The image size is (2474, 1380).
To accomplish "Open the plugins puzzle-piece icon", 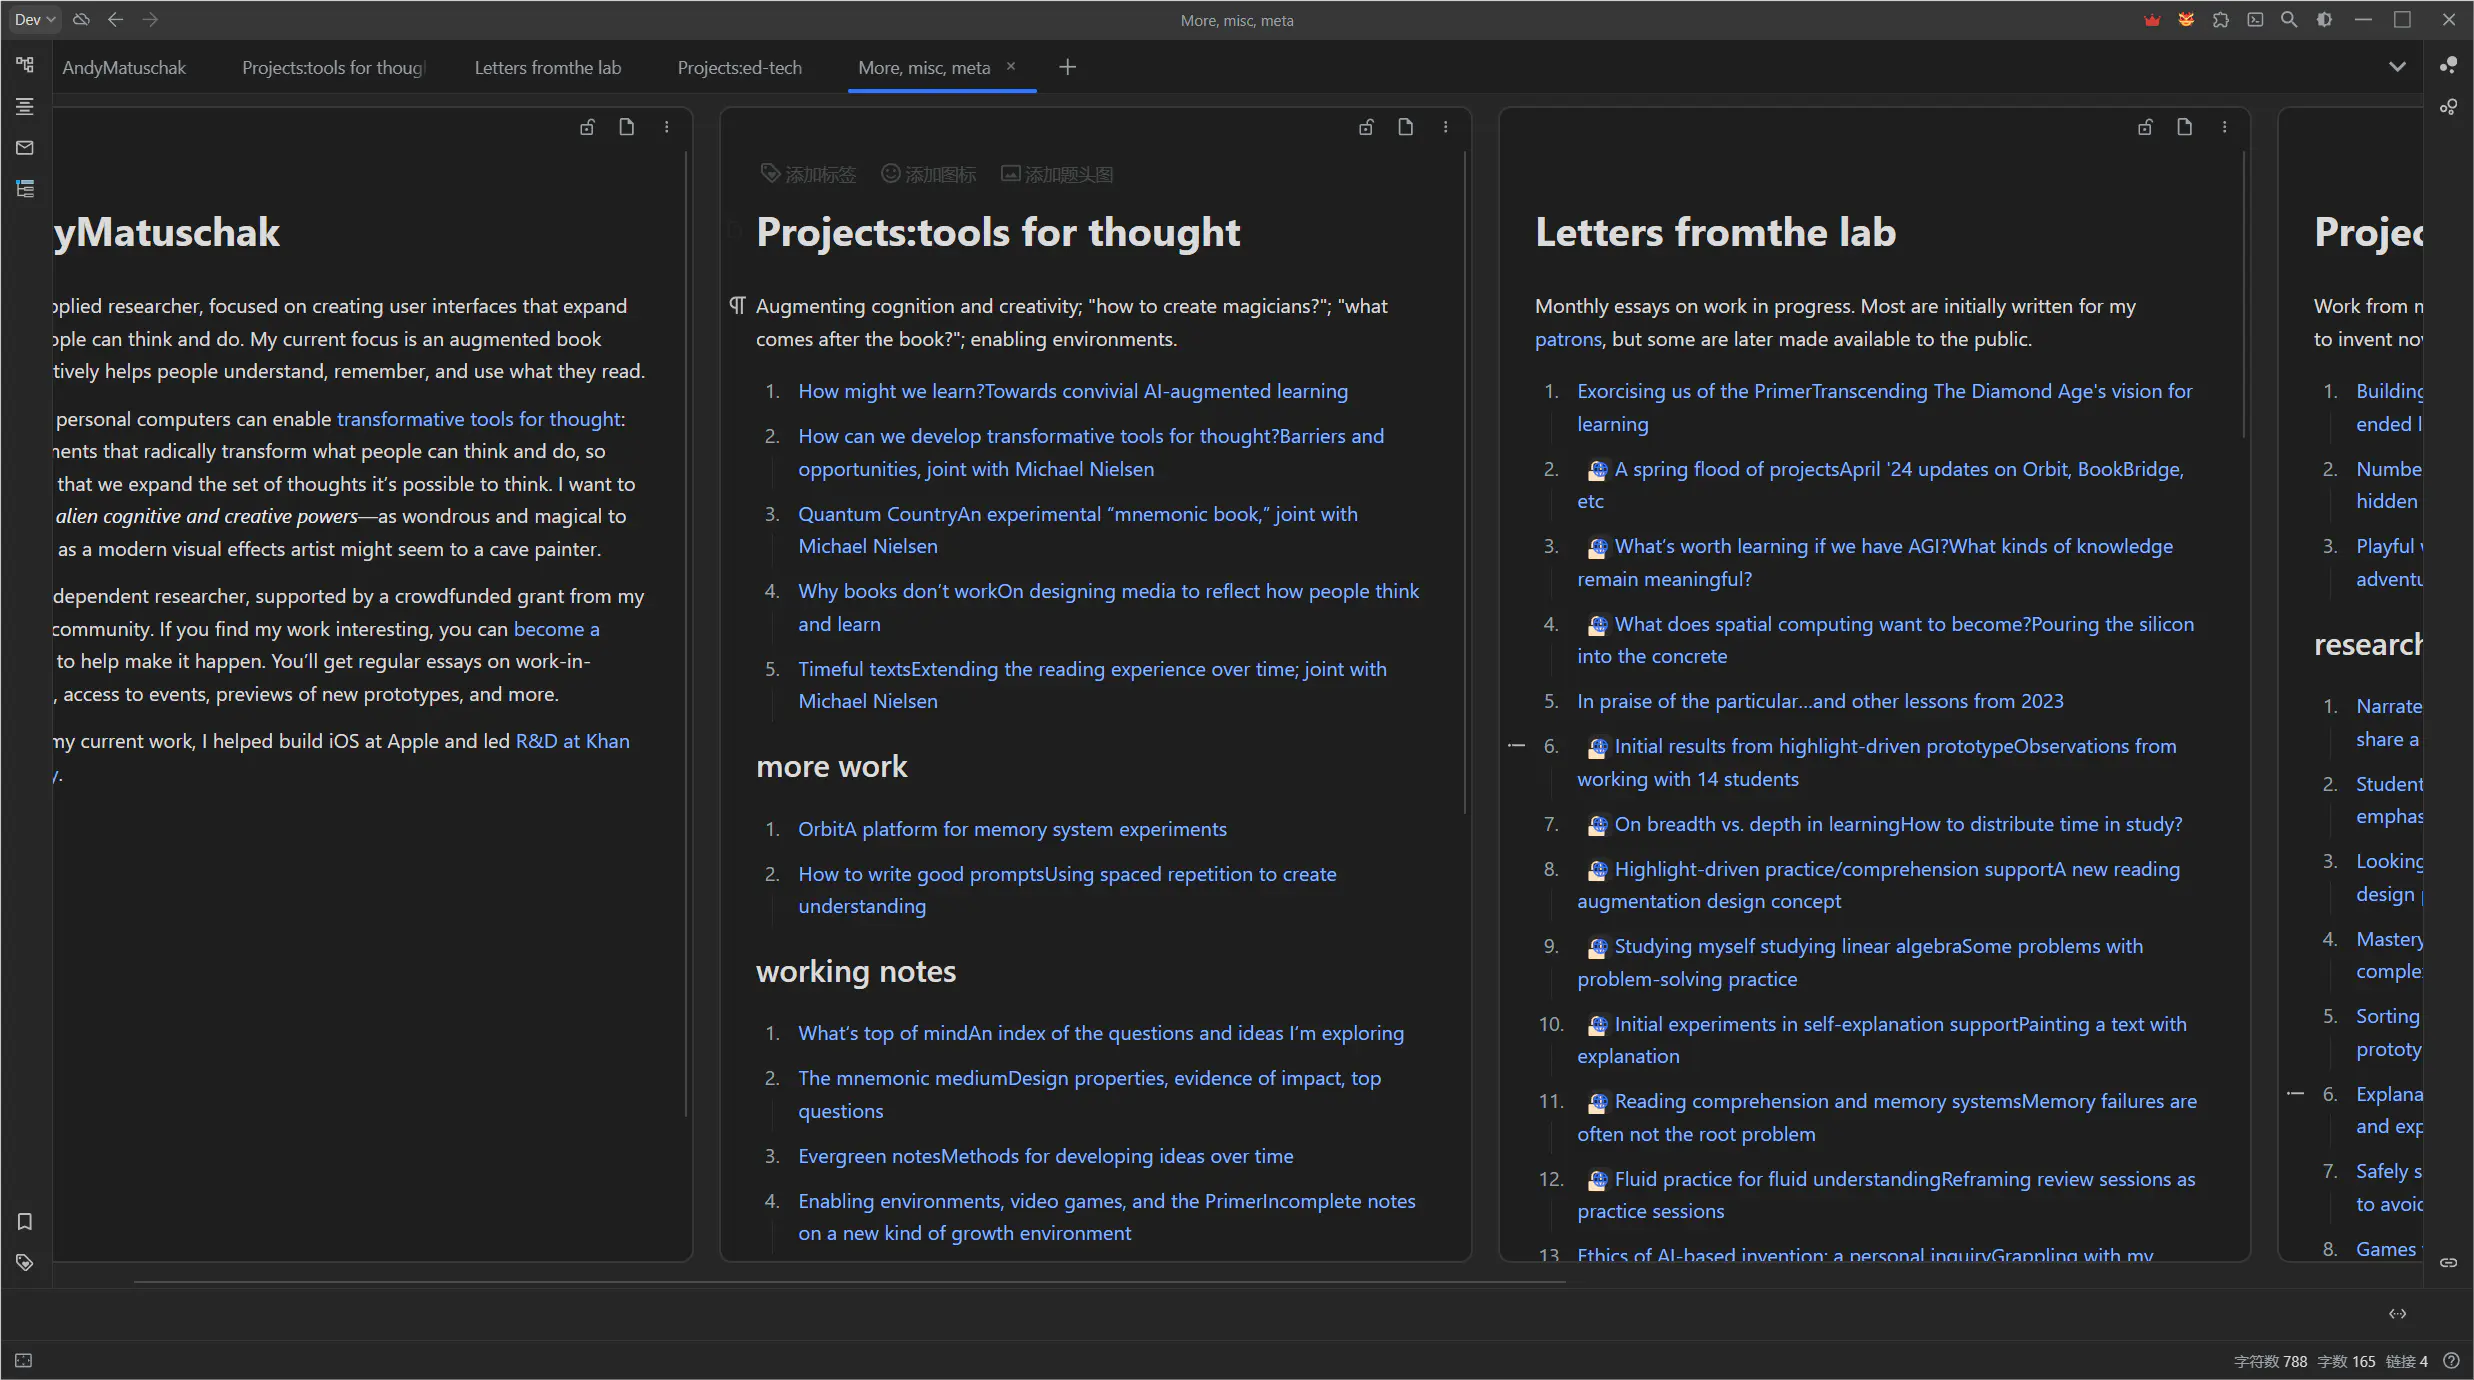I will 2221,20.
